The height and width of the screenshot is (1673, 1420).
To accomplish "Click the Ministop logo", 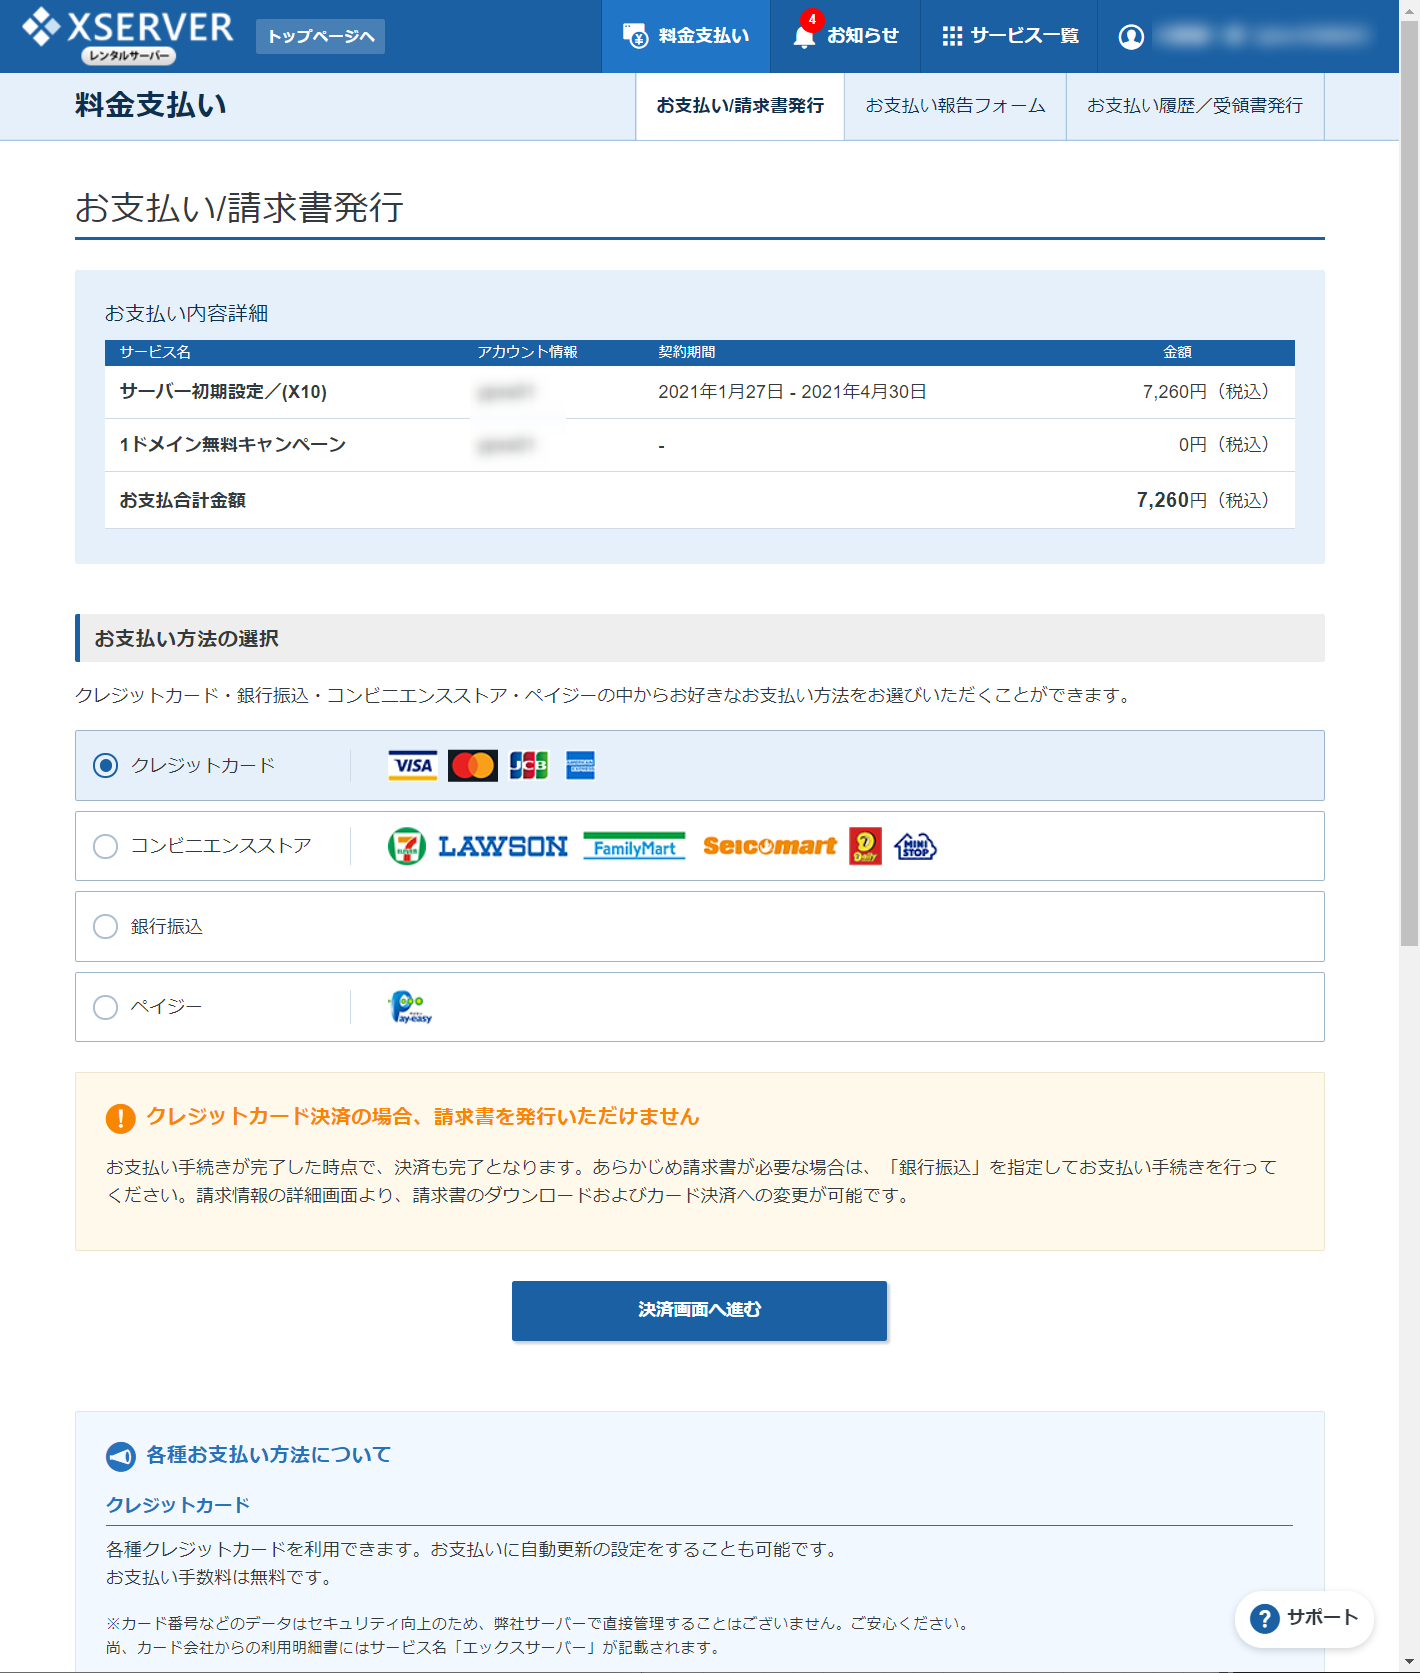I will pos(915,847).
